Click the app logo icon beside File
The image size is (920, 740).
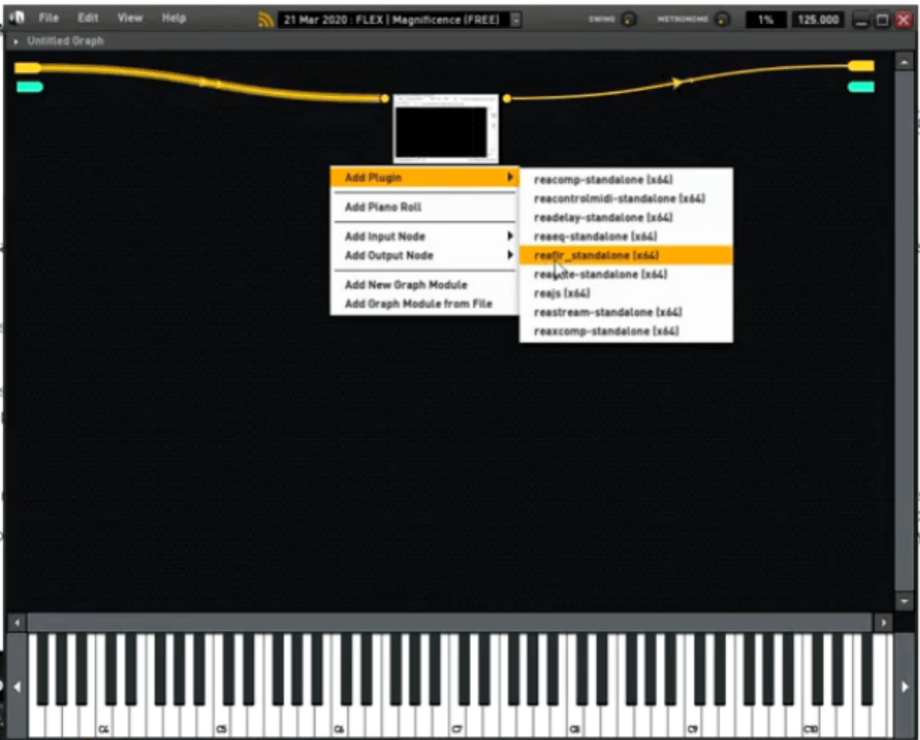17,18
